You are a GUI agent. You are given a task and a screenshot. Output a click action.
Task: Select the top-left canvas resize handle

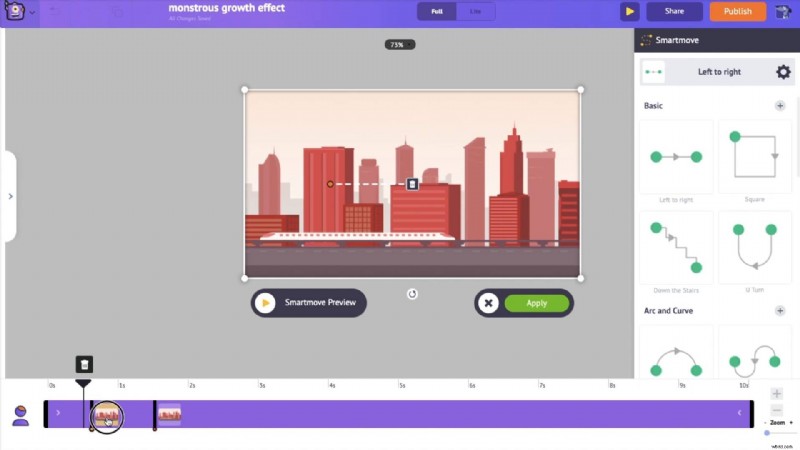click(244, 90)
